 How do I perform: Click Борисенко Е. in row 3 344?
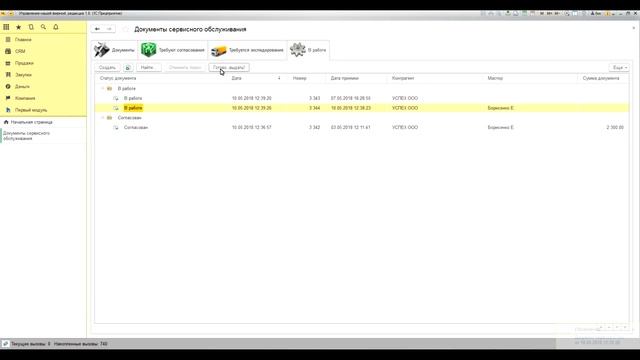click(x=501, y=108)
